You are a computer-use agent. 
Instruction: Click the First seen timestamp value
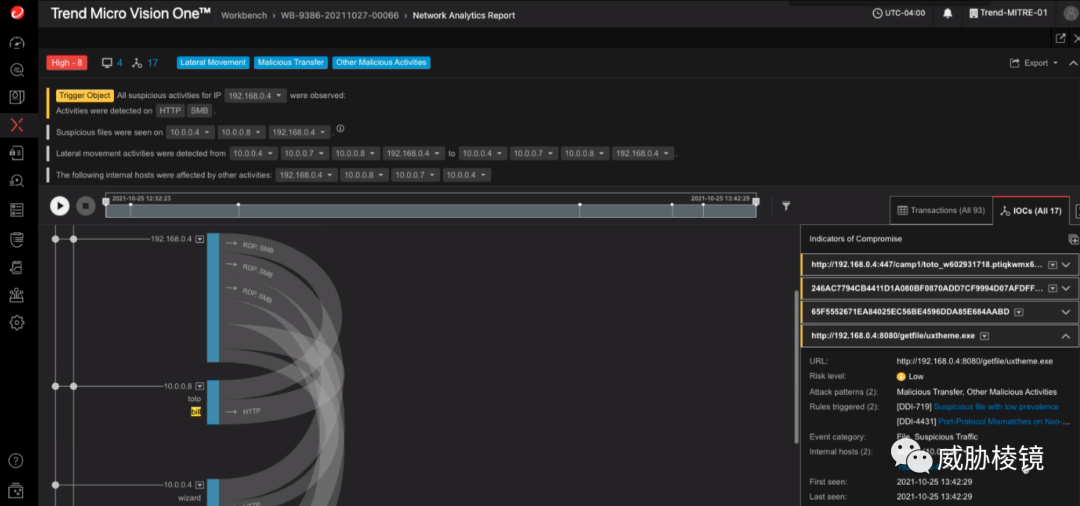tap(934, 482)
